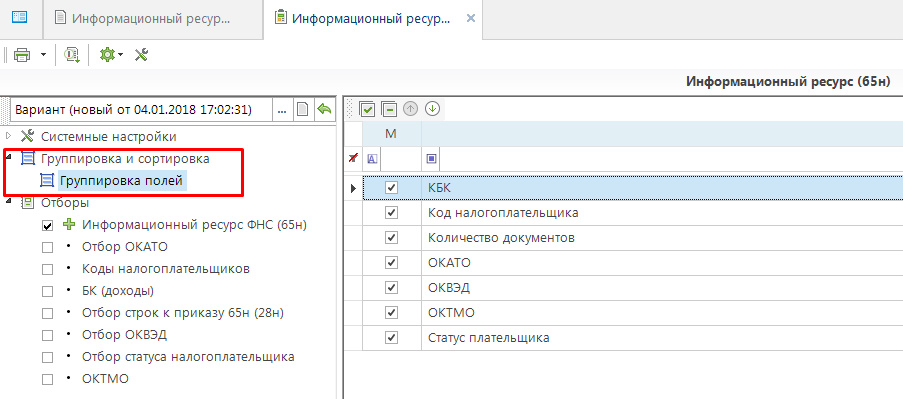Click the move row up arrow
903x399 pixels.
point(410,108)
